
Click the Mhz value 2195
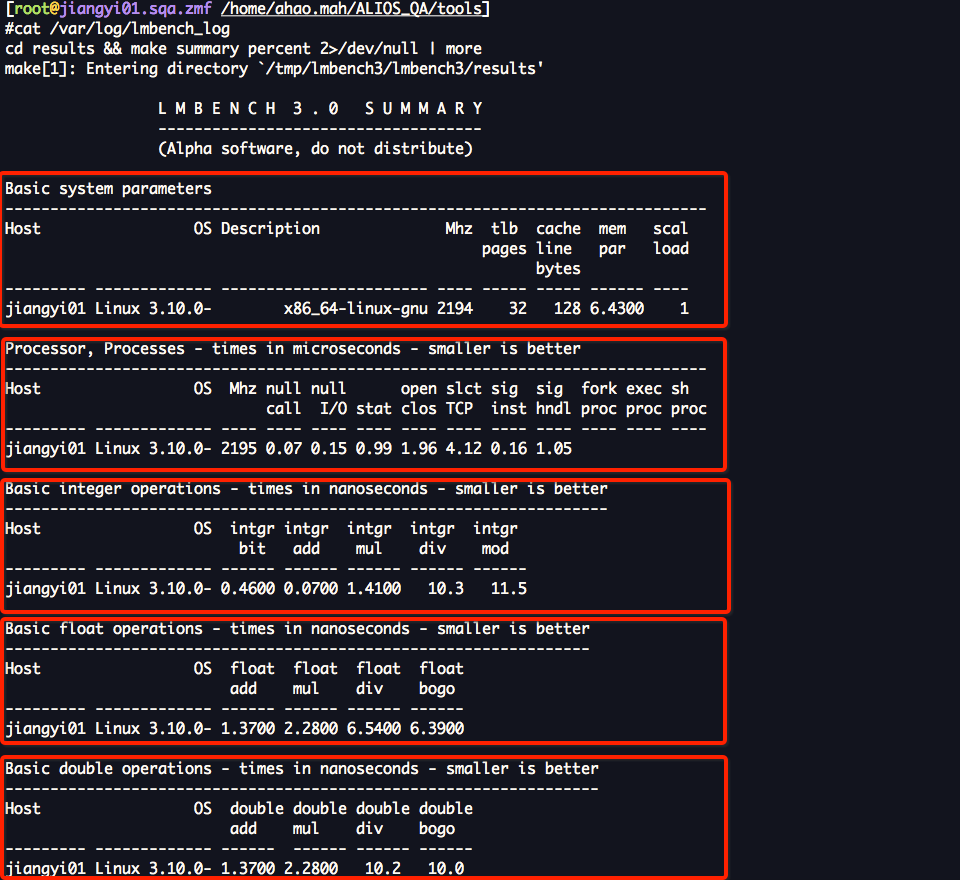pos(239,449)
